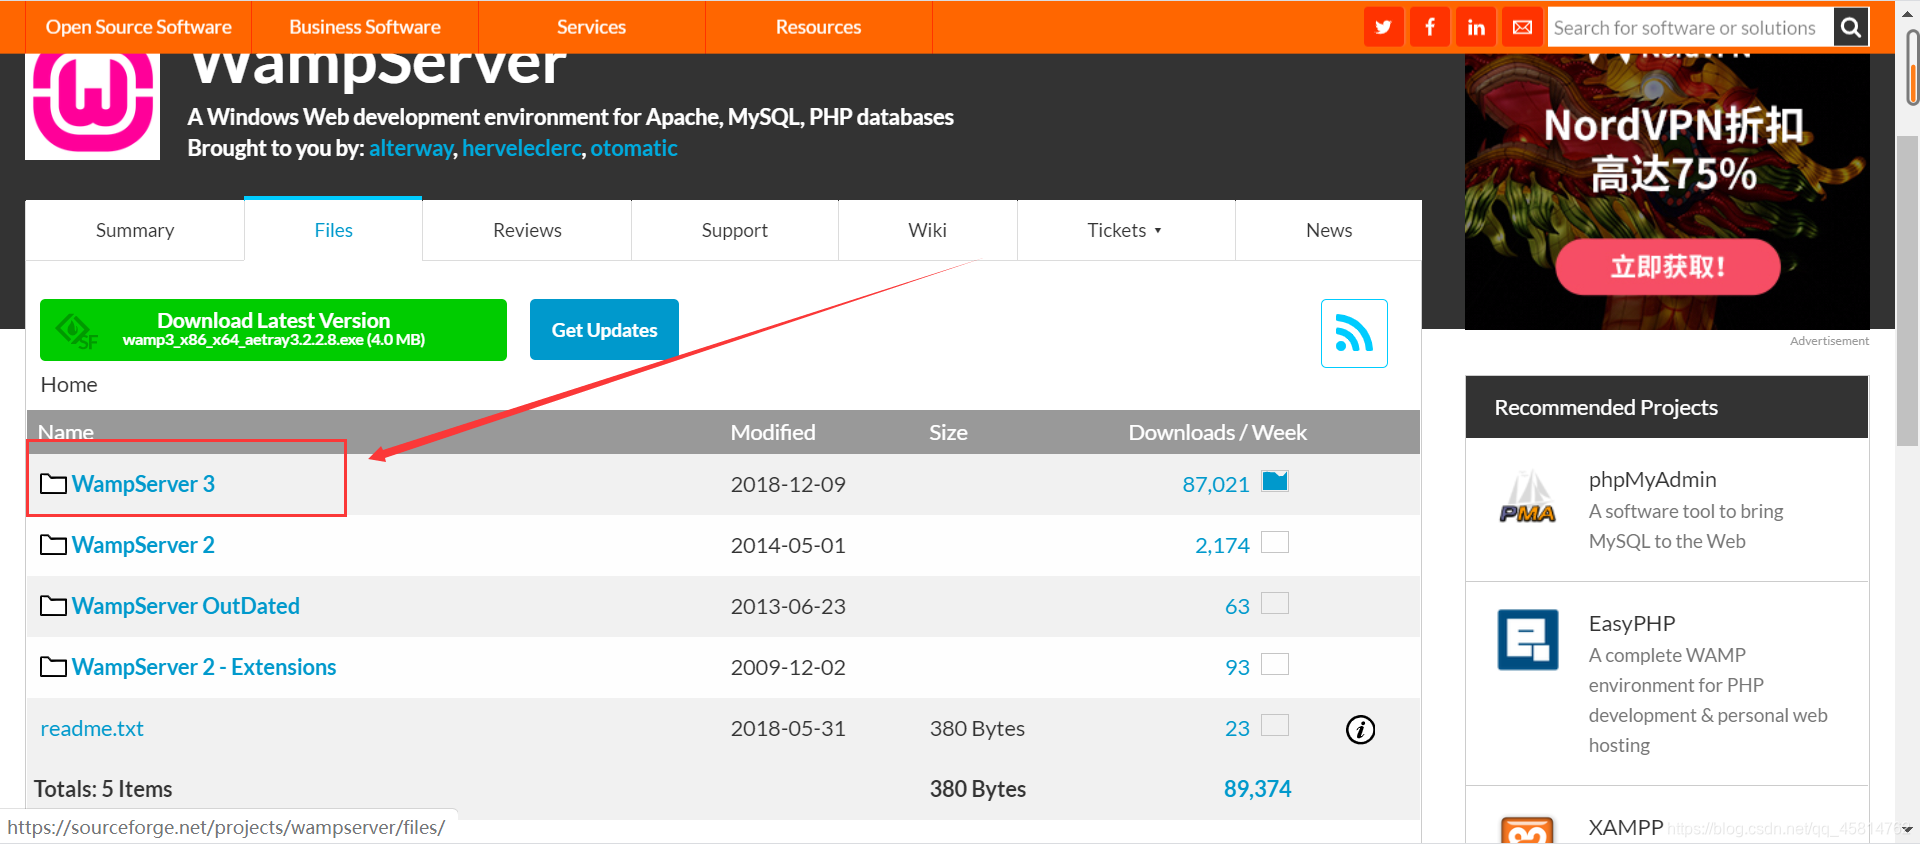The width and height of the screenshot is (1920, 847).
Task: Click the 2,174 downloads count
Action: click(1222, 545)
